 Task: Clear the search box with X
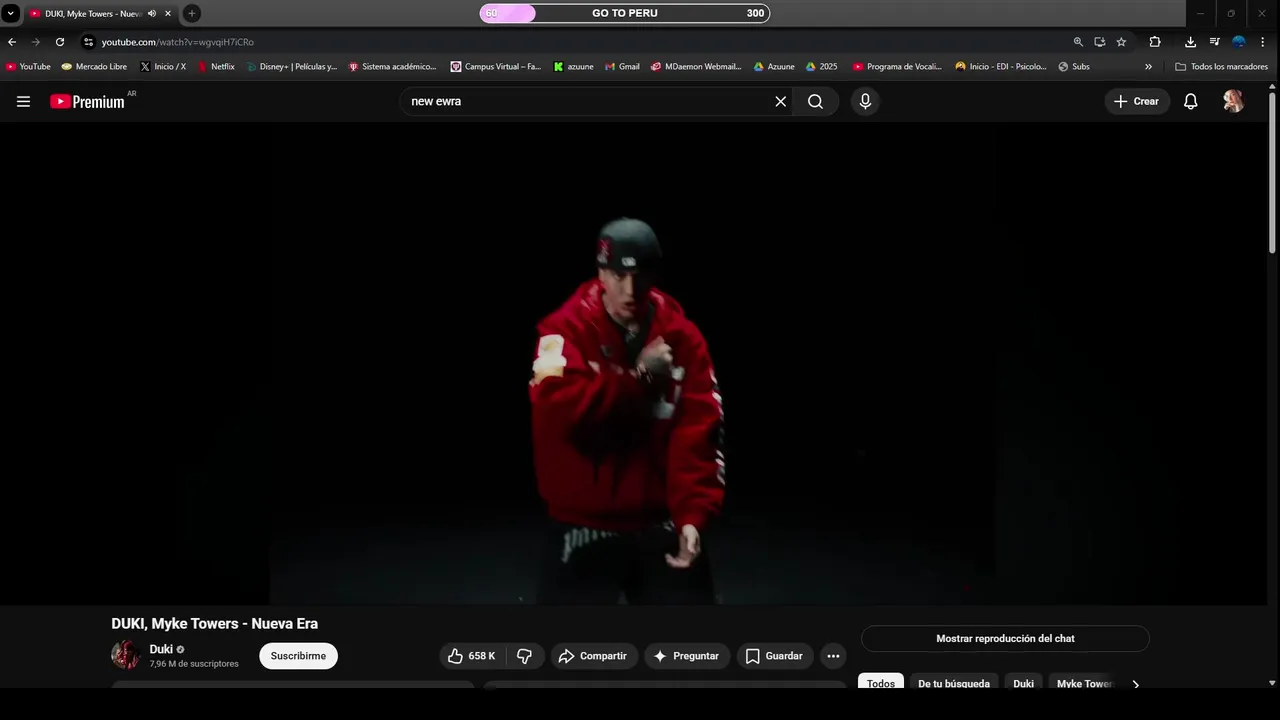tap(781, 101)
